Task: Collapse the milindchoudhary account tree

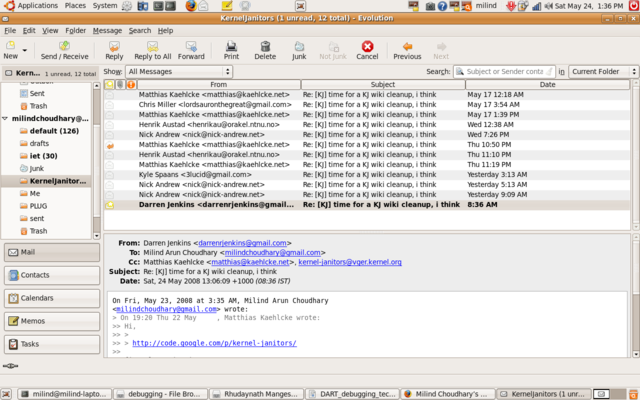Action: (x=5, y=119)
